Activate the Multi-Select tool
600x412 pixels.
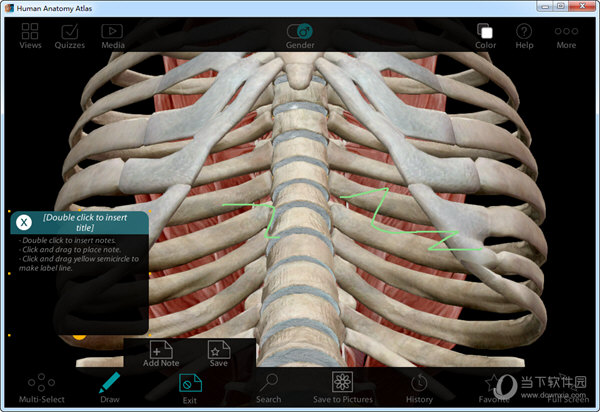click(x=41, y=387)
